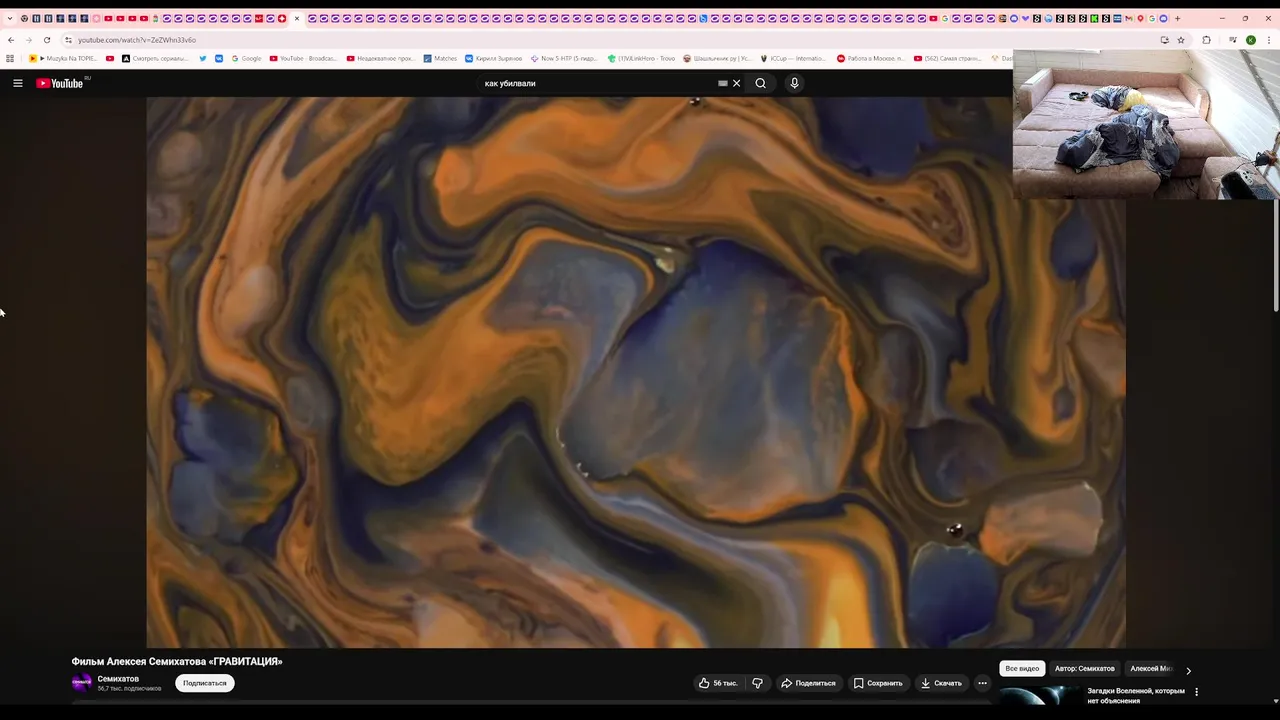Reload the page with the refresh icon
The height and width of the screenshot is (720, 1280).
(x=47, y=40)
